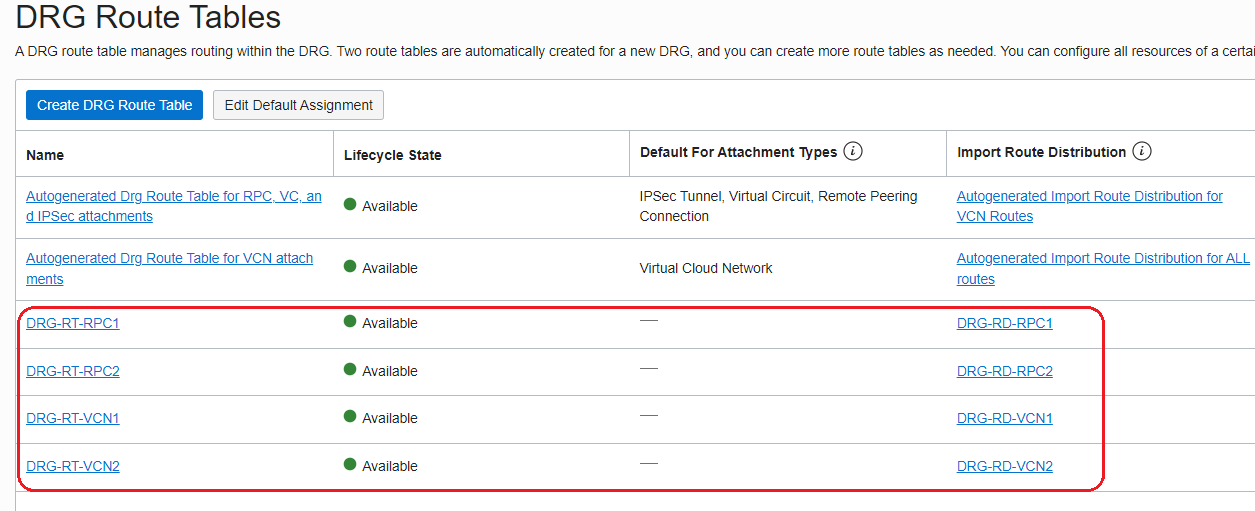
Task: Click the Name column header
Action: coord(45,155)
